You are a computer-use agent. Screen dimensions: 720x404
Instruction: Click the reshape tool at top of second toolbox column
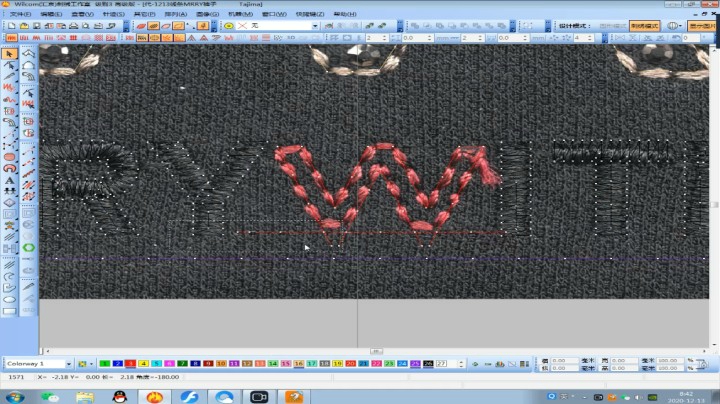point(28,54)
